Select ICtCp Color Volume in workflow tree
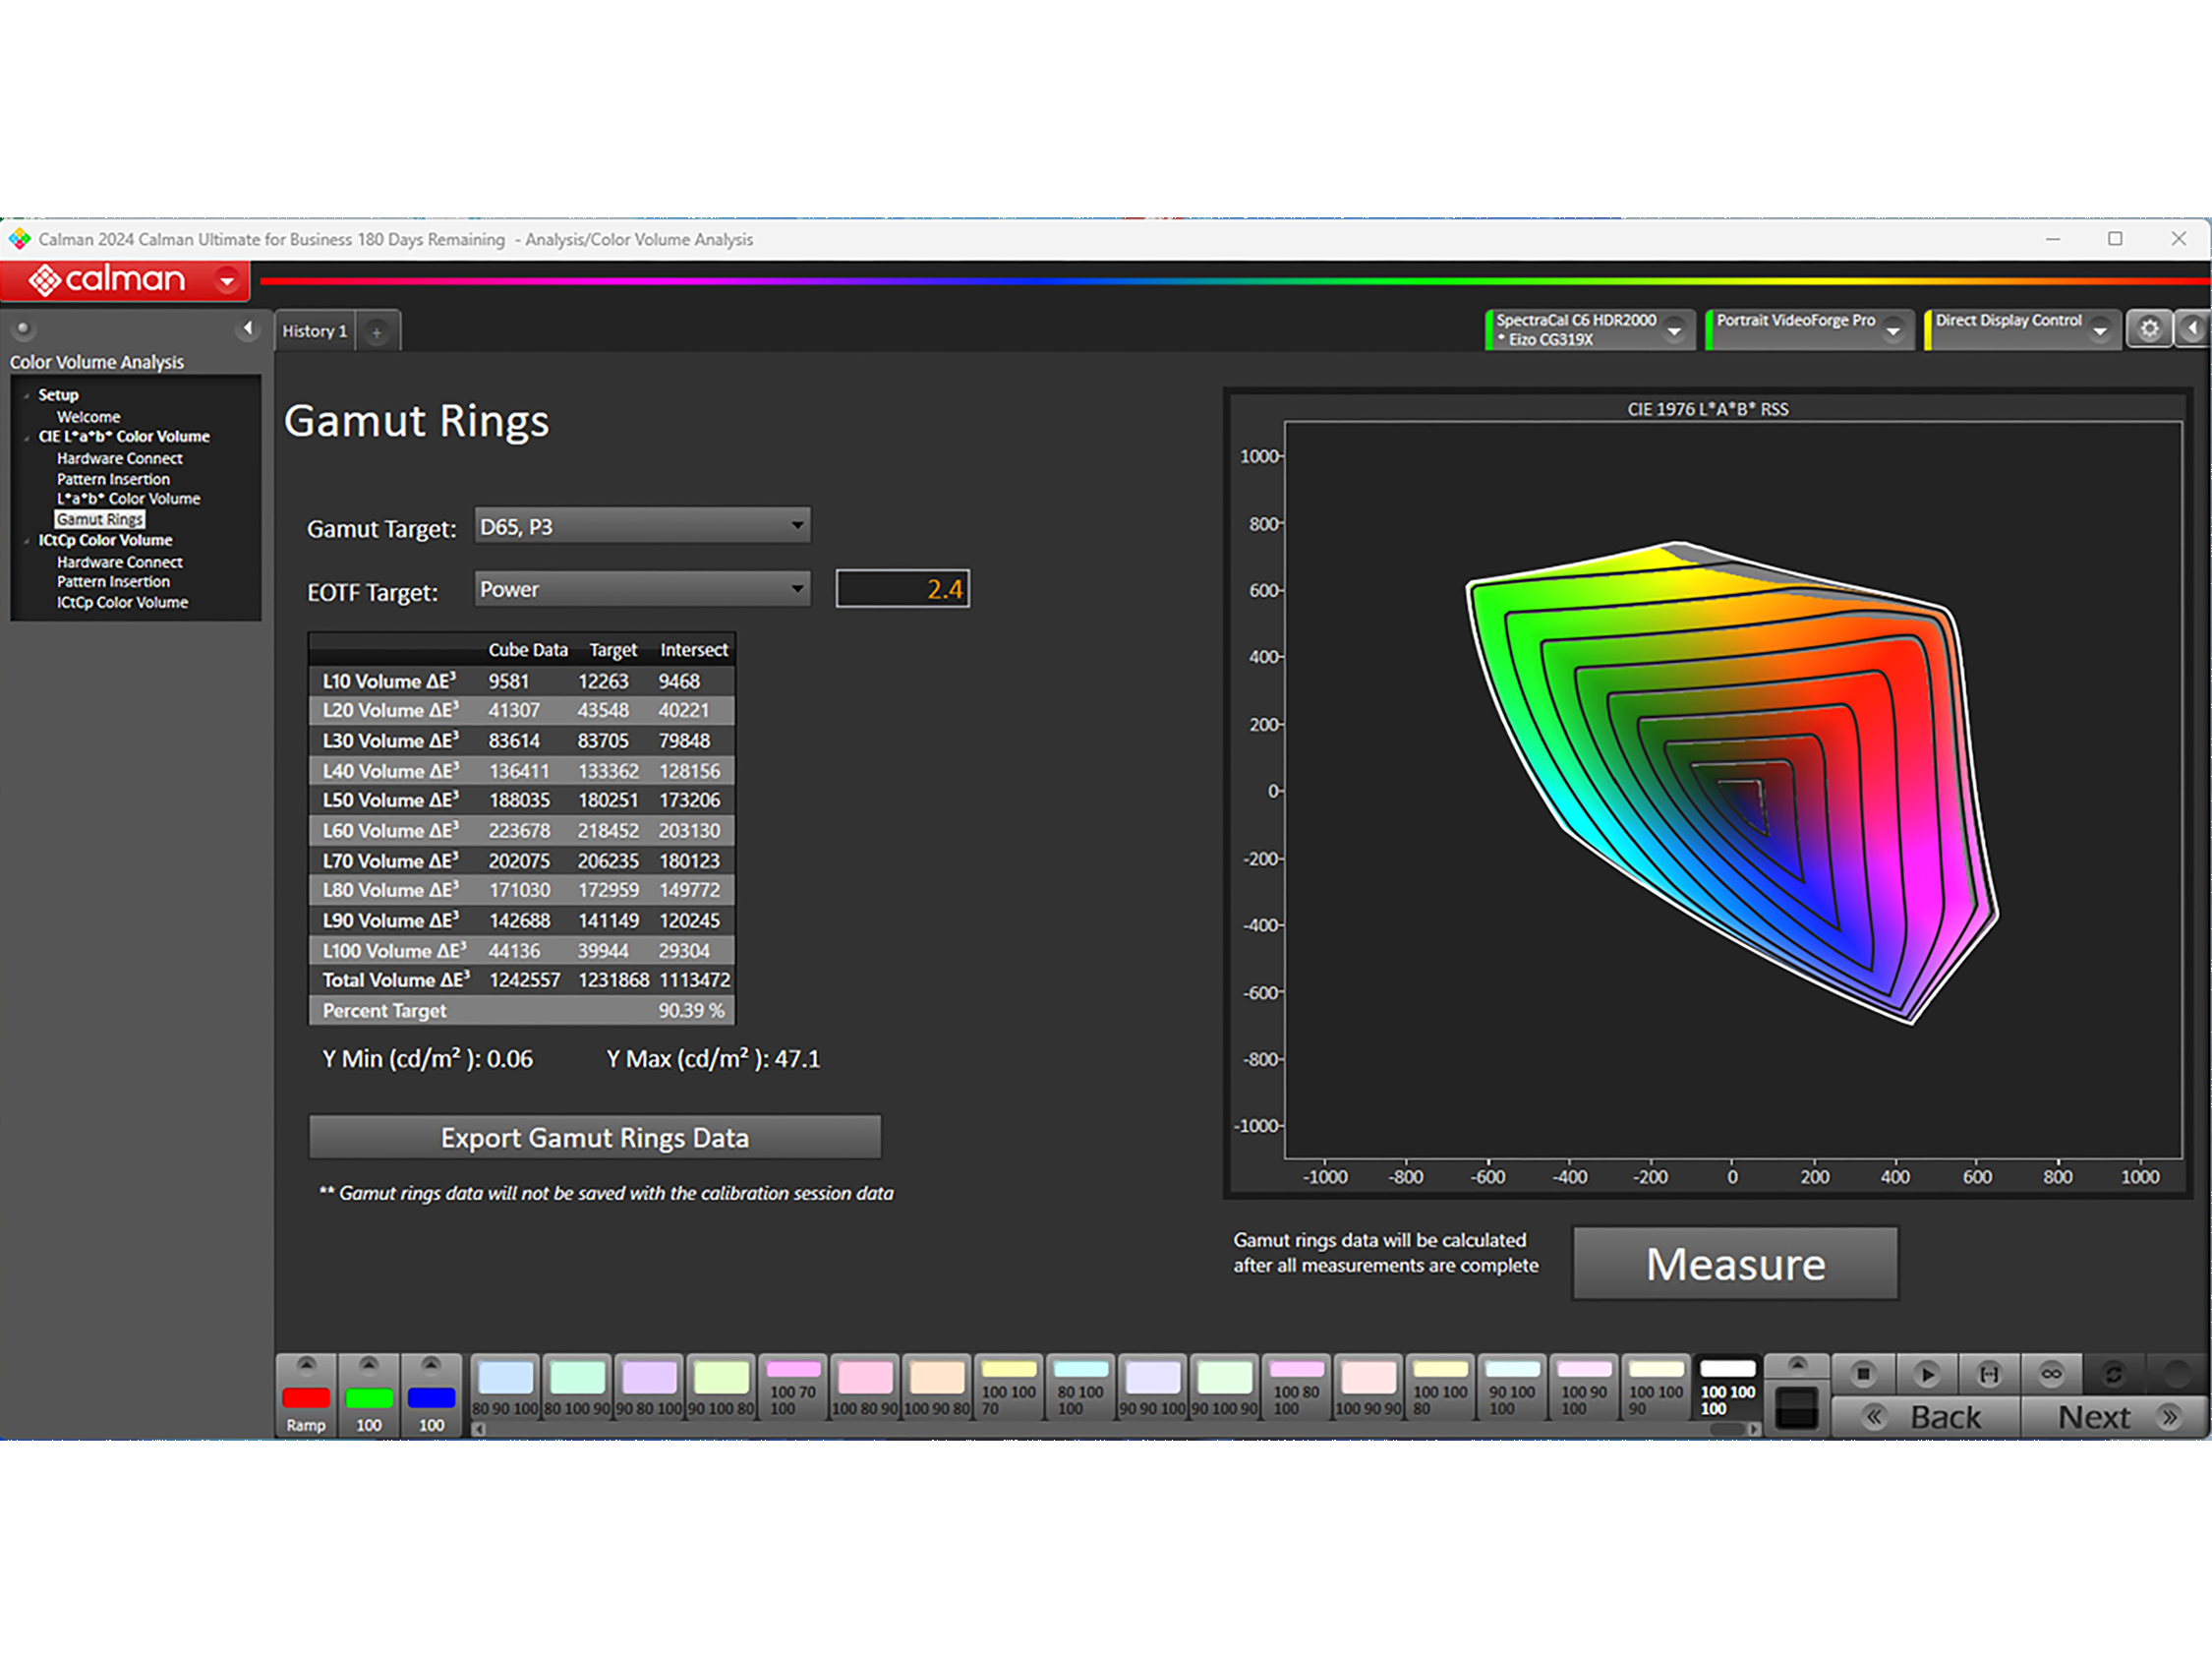Screen dimensions: 2212x1658 tap(122, 602)
